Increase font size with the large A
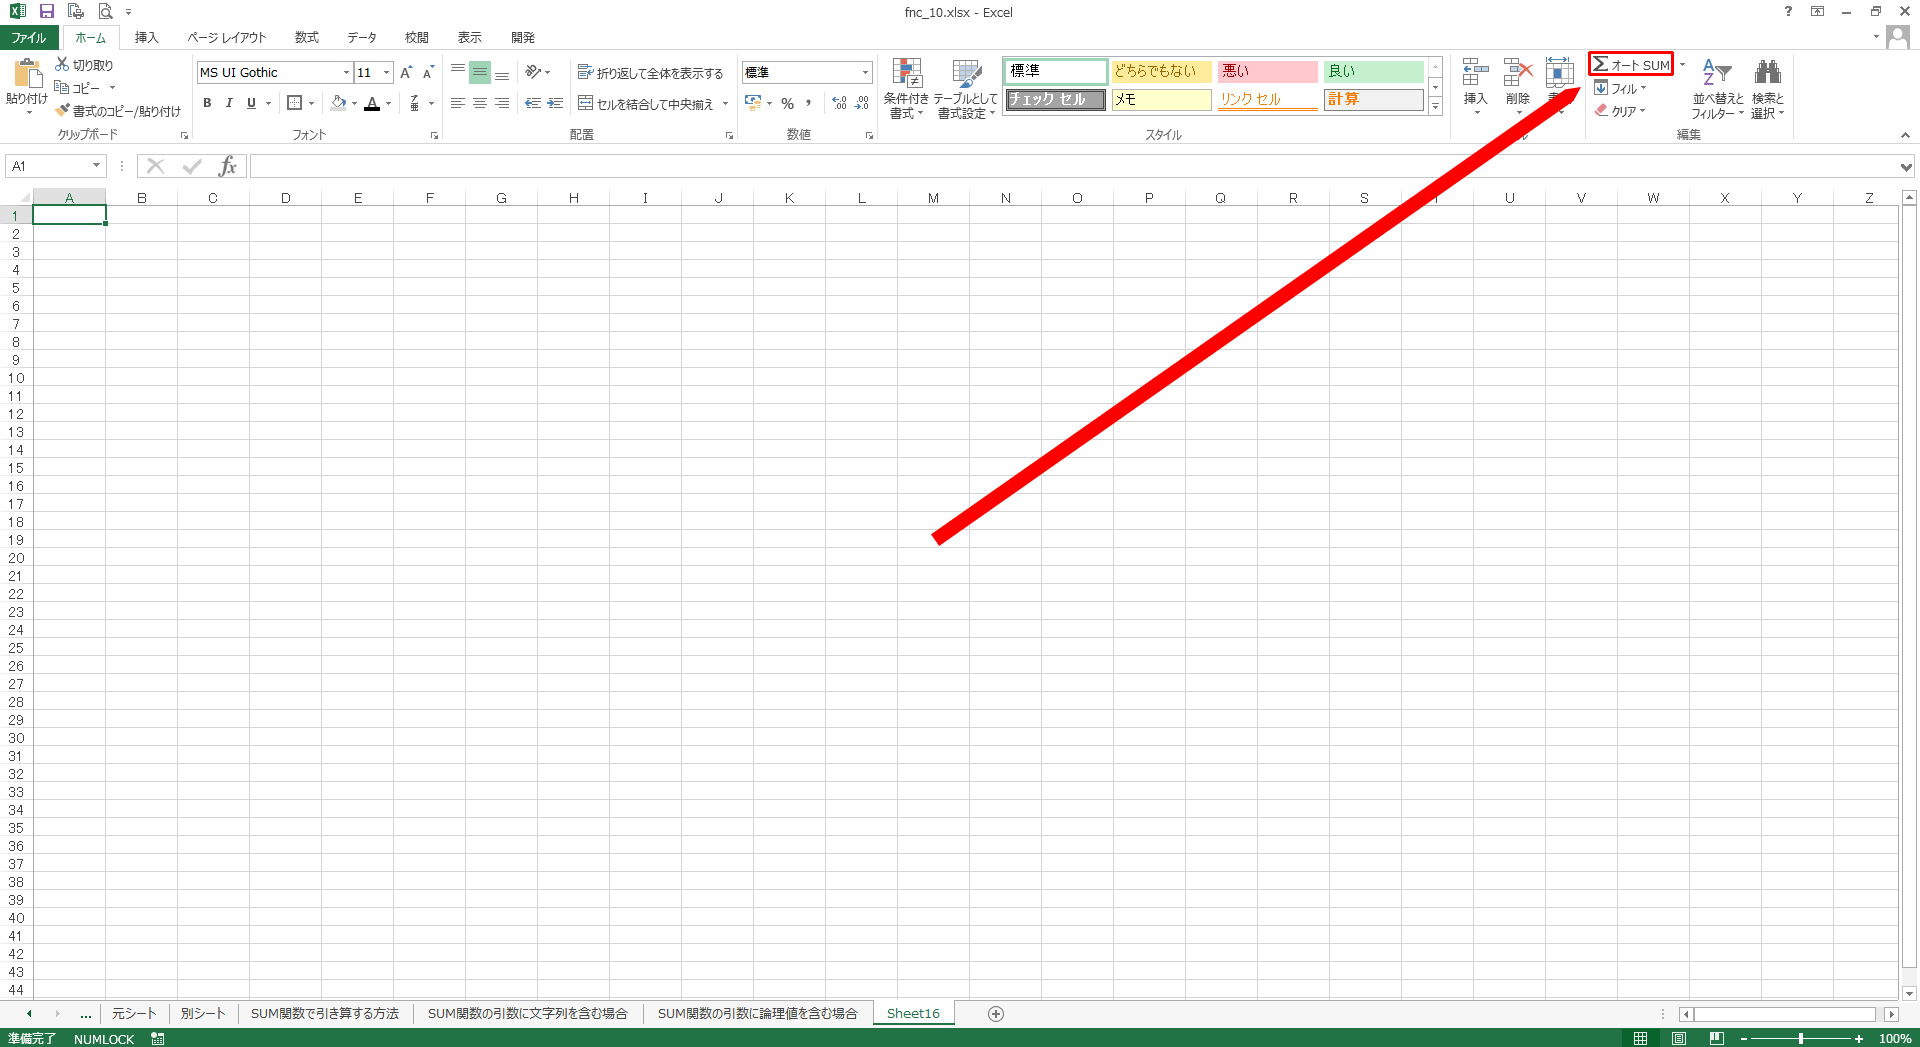Image resolution: width=1920 pixels, height=1047 pixels. point(406,72)
